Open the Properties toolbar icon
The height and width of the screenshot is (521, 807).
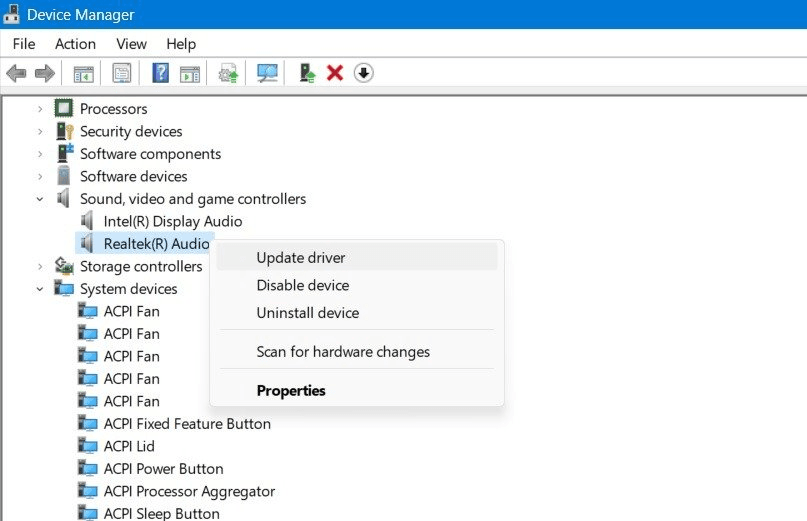[122, 73]
